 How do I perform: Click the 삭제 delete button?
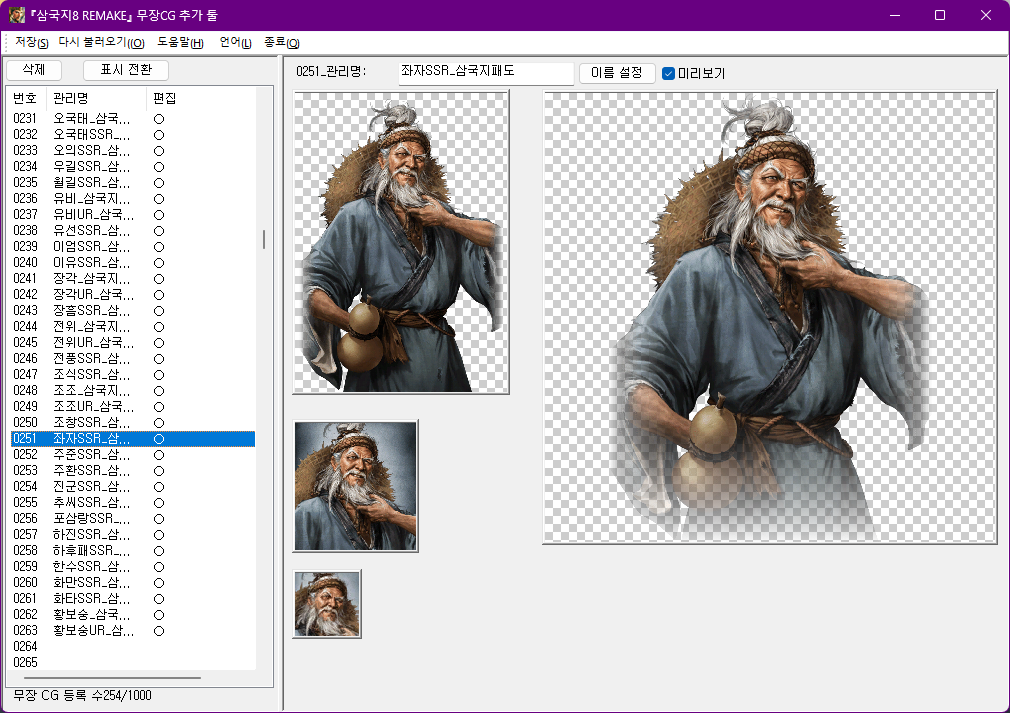pos(33,70)
